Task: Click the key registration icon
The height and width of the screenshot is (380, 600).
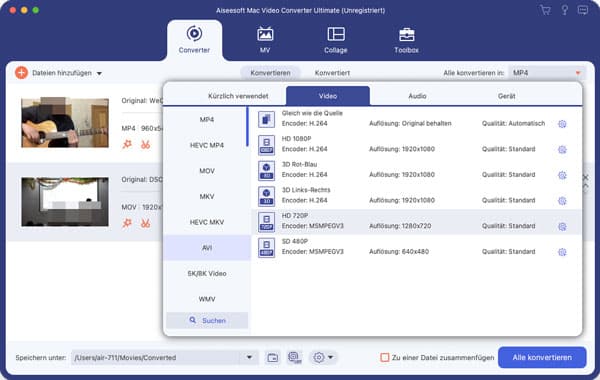Action: (x=564, y=10)
